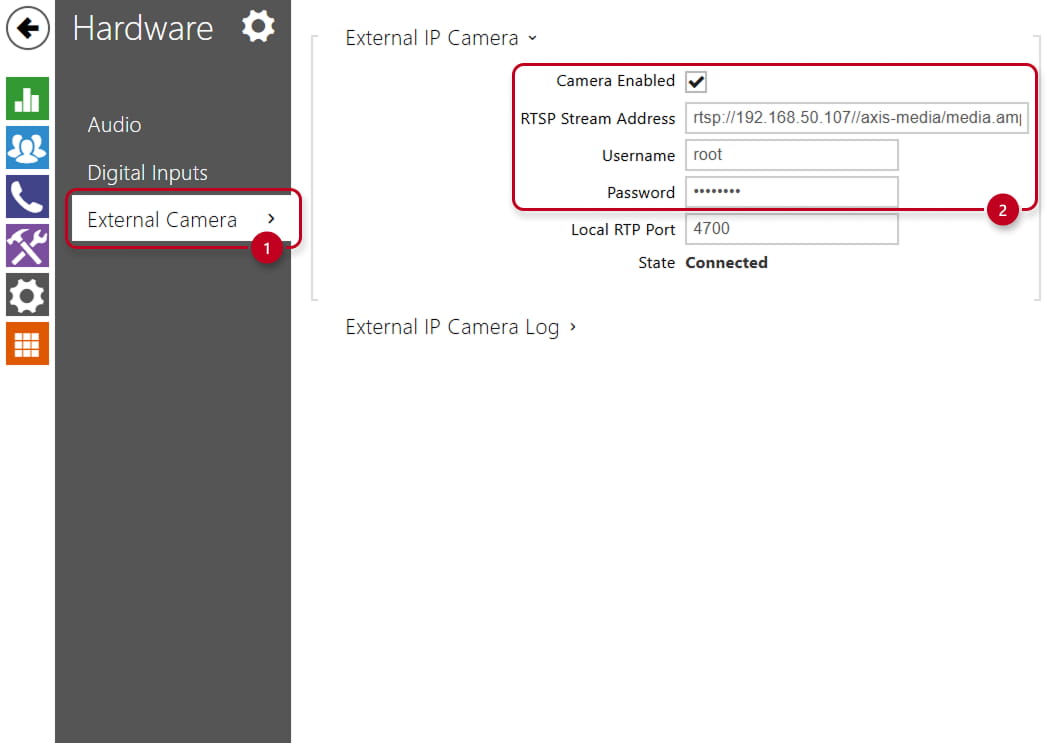Click the Password label text
Screen dimensions: 1049x743
point(641,193)
